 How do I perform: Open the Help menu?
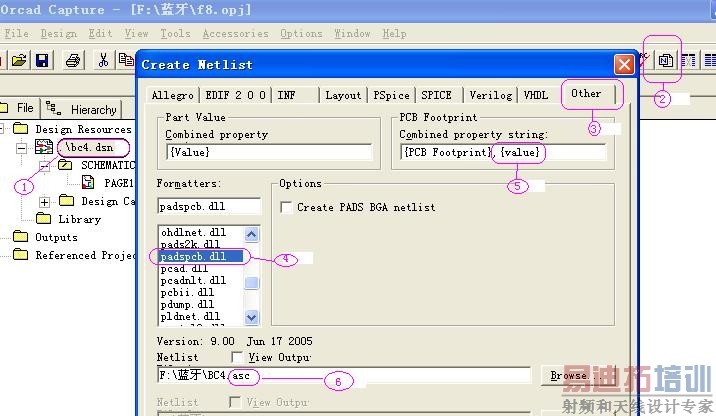(x=394, y=33)
